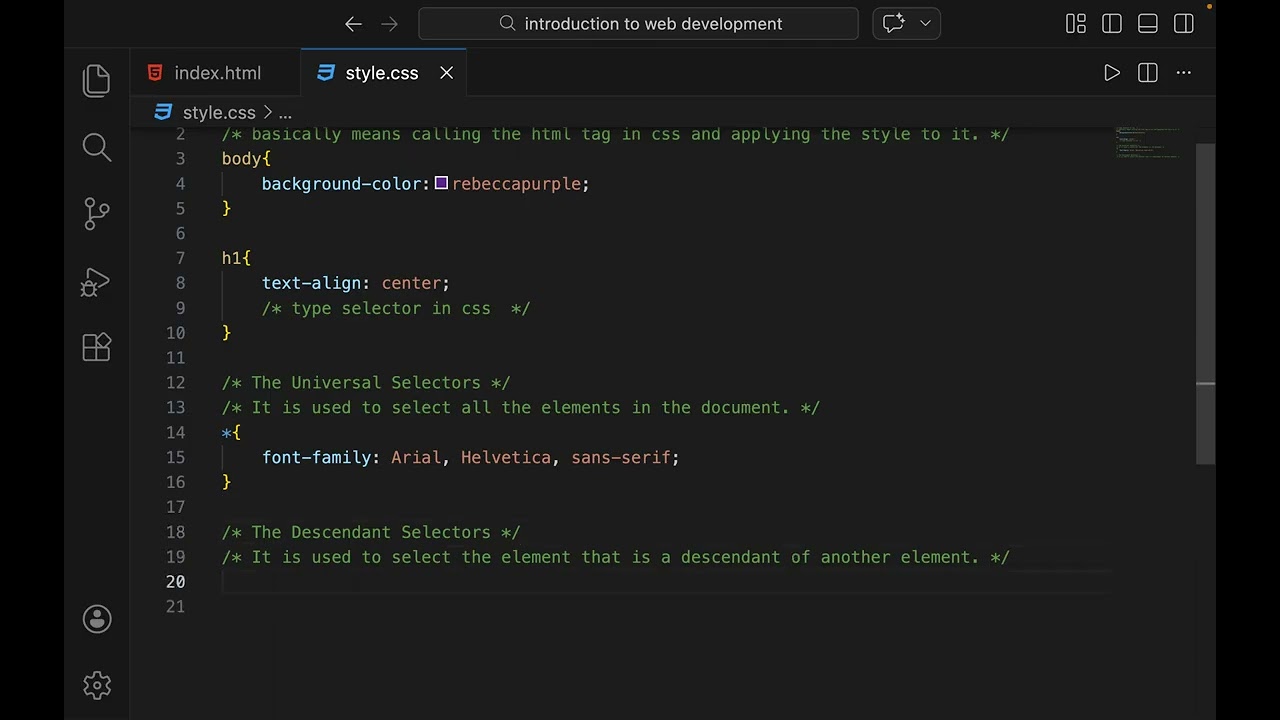This screenshot has height=720, width=1280.
Task: Toggle the bottom panel visibility
Action: coord(1147,24)
